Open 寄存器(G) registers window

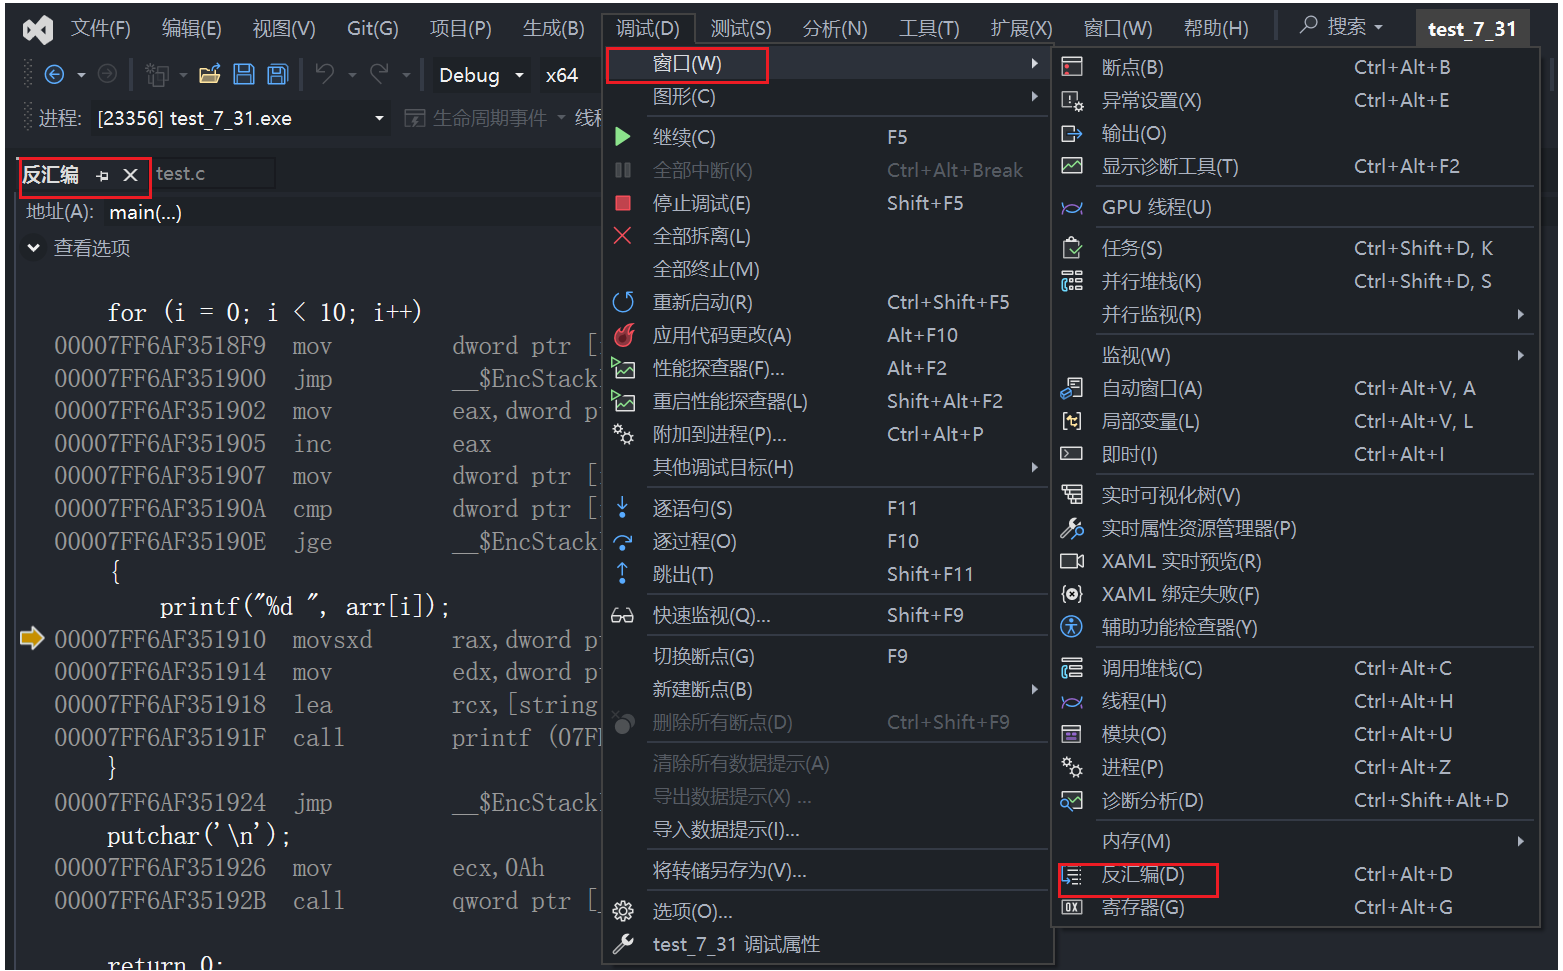pos(1297,907)
